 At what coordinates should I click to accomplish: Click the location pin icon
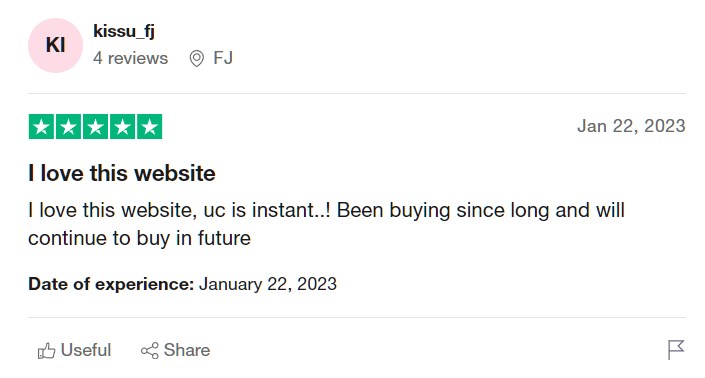pyautogui.click(x=196, y=58)
